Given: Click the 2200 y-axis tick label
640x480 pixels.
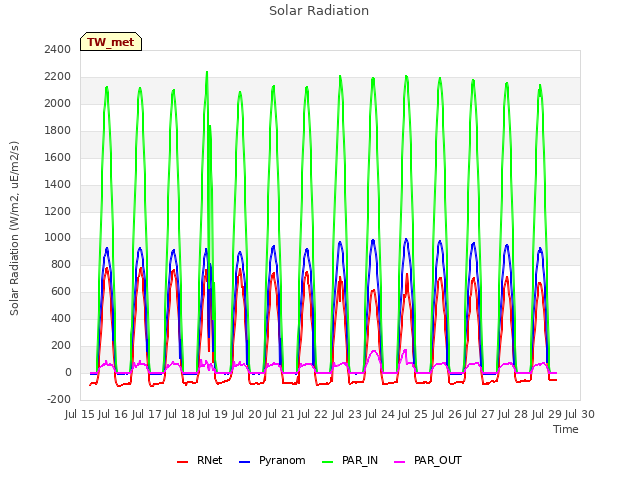Looking at the screenshot, I should coord(58,76).
